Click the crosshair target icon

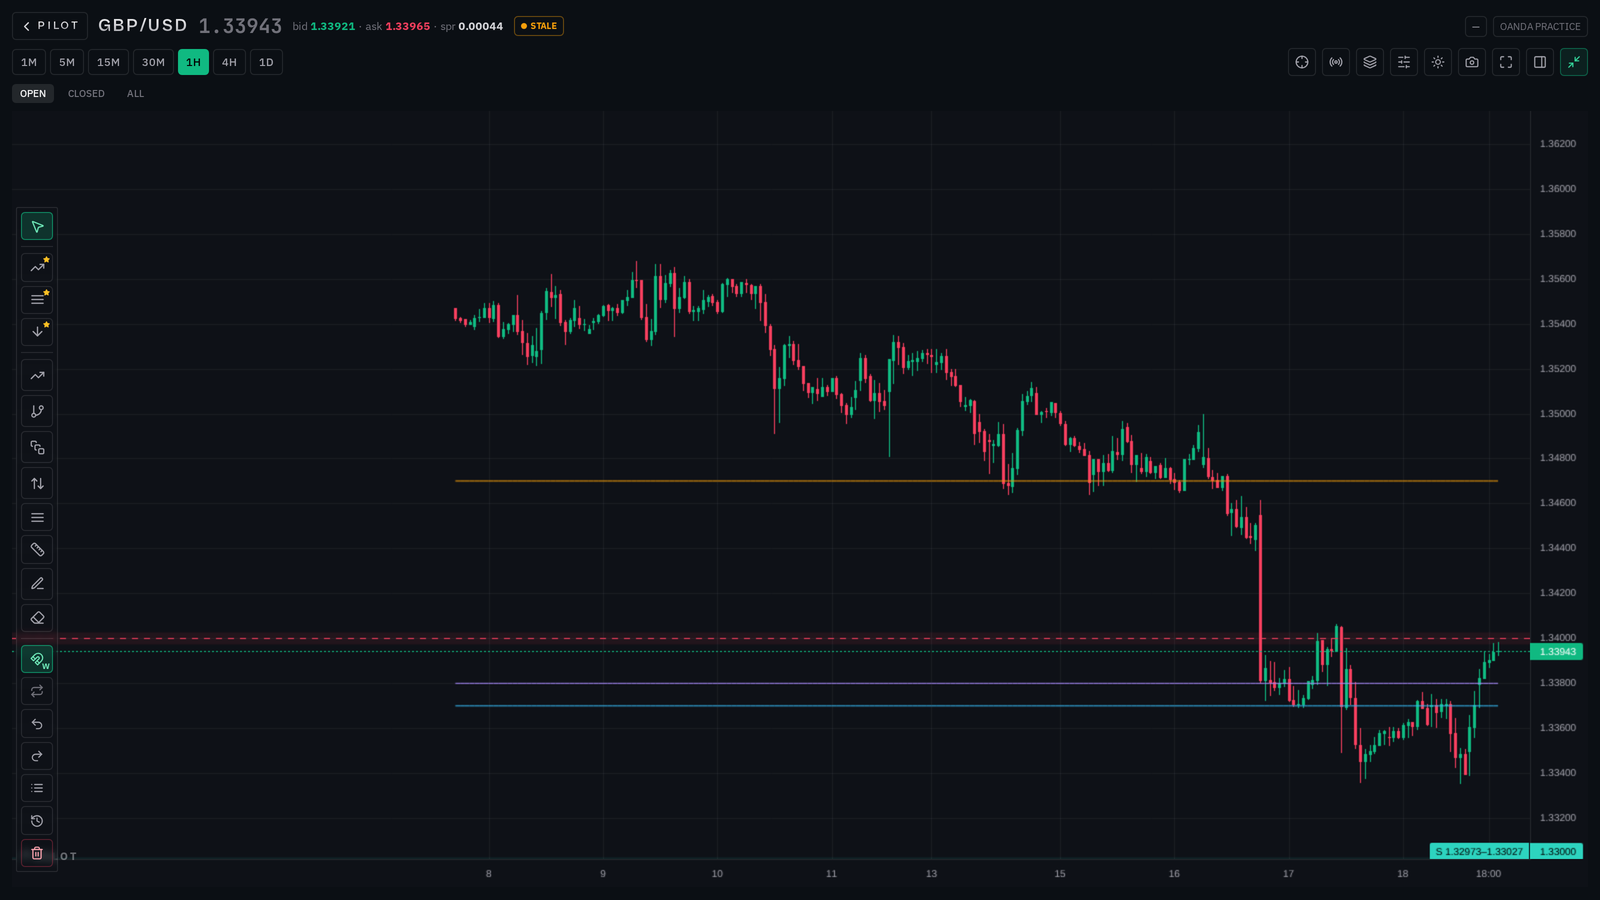(x=1302, y=62)
